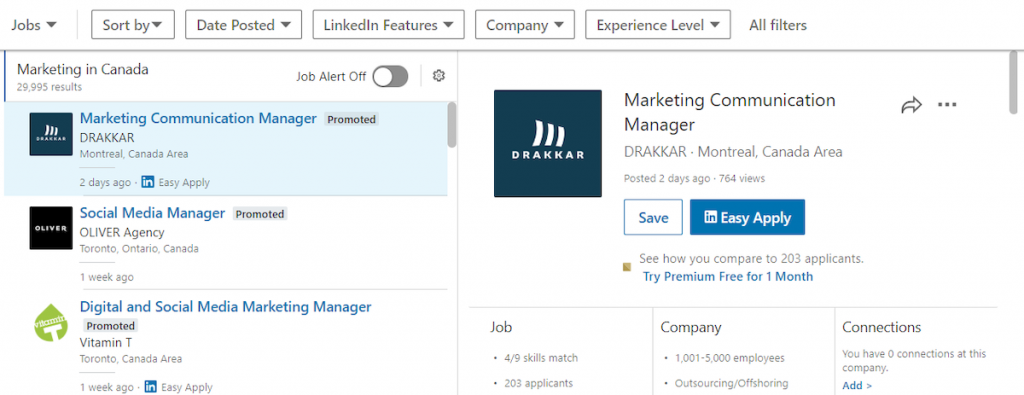Open the job alert settings gear
This screenshot has width=1024, height=395.
pyautogui.click(x=439, y=76)
